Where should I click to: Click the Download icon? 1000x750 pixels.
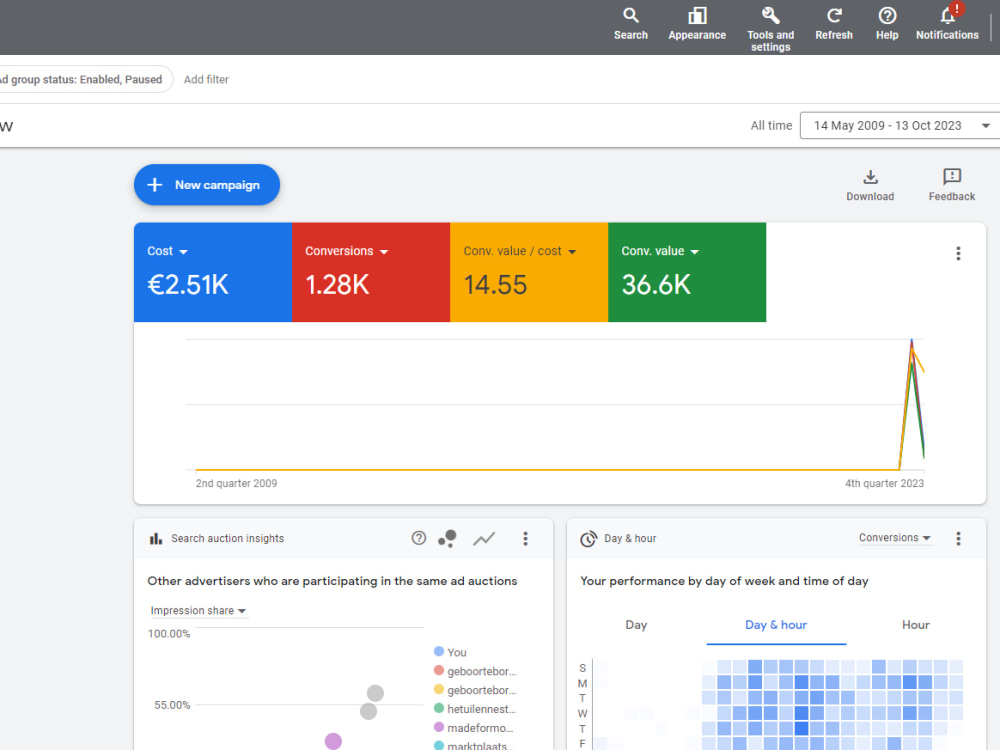click(869, 178)
